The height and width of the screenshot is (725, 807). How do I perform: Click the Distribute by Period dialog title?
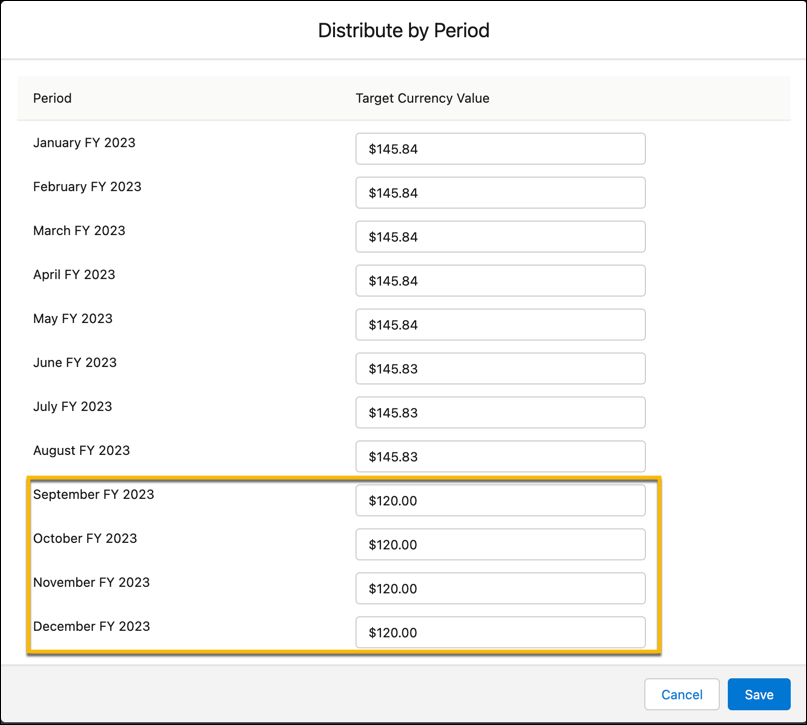pos(403,30)
